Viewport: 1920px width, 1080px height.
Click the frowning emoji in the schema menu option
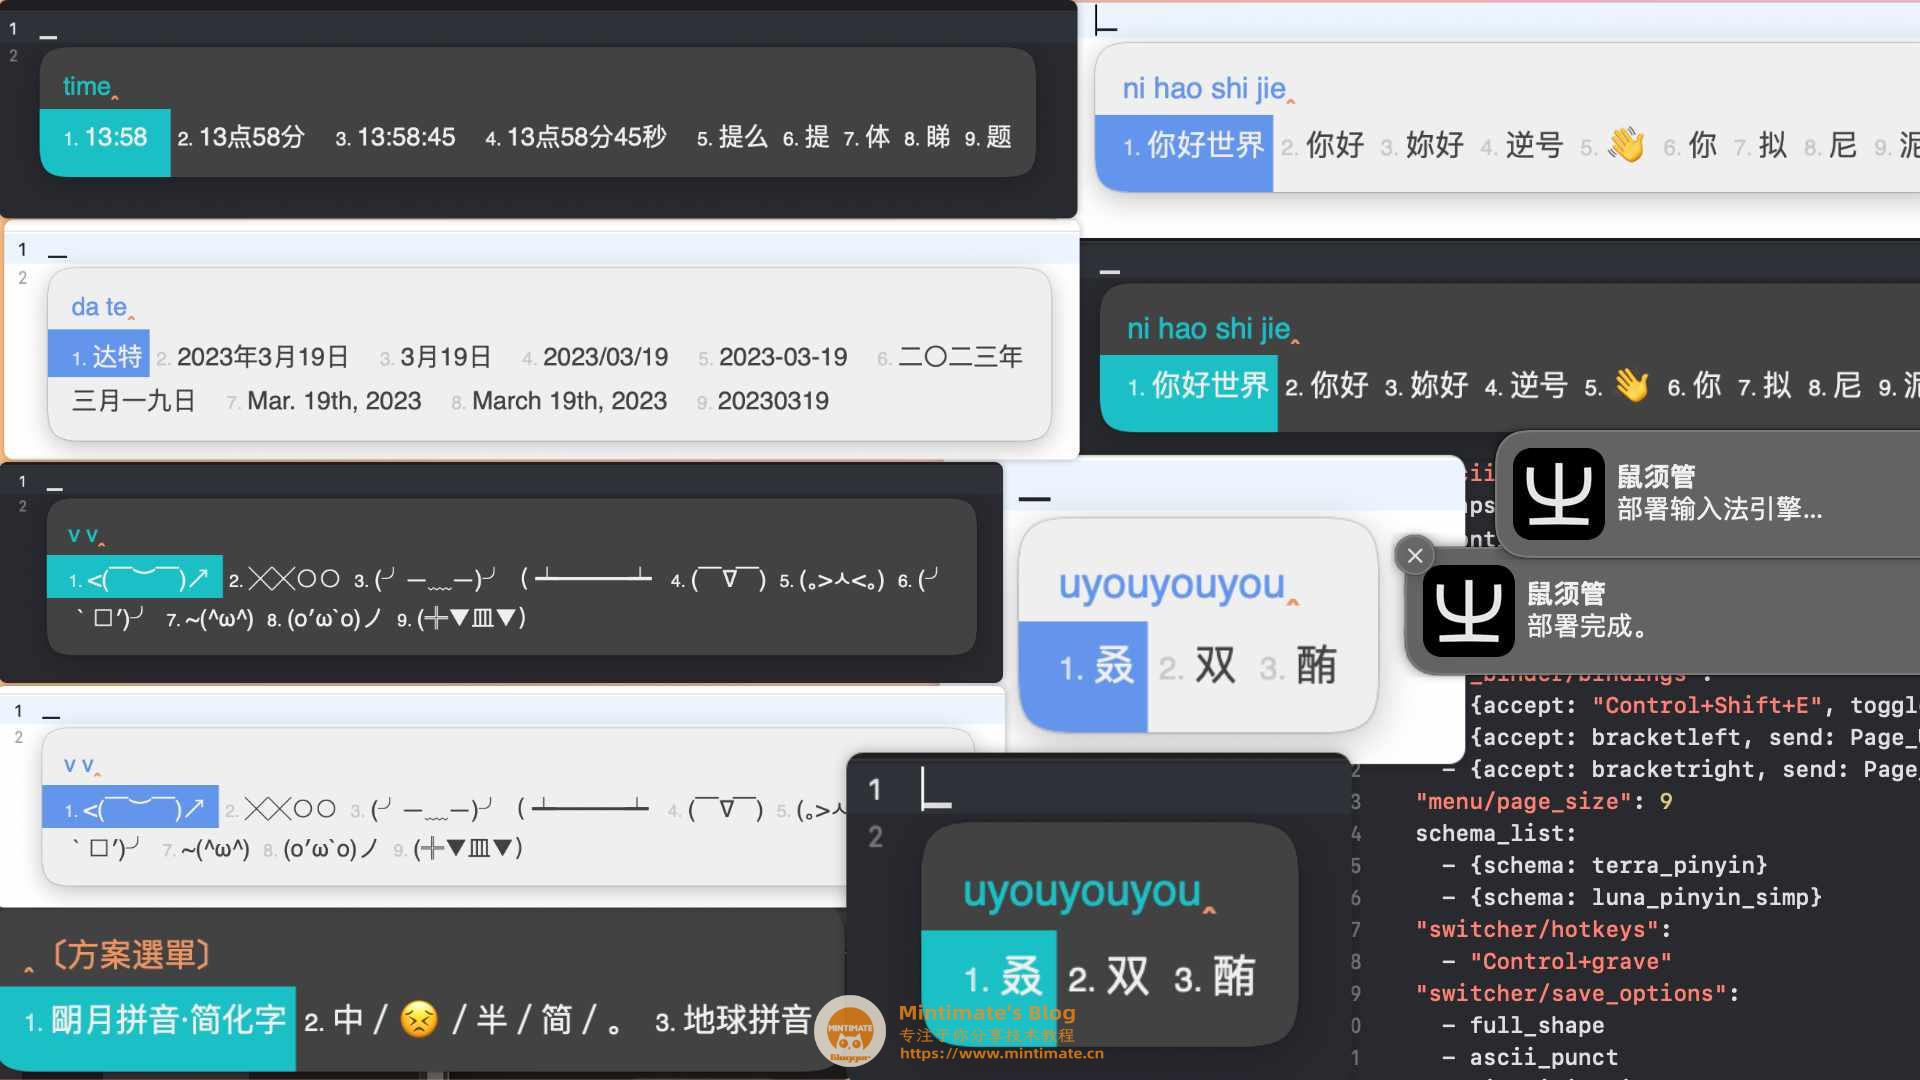pos(419,1020)
